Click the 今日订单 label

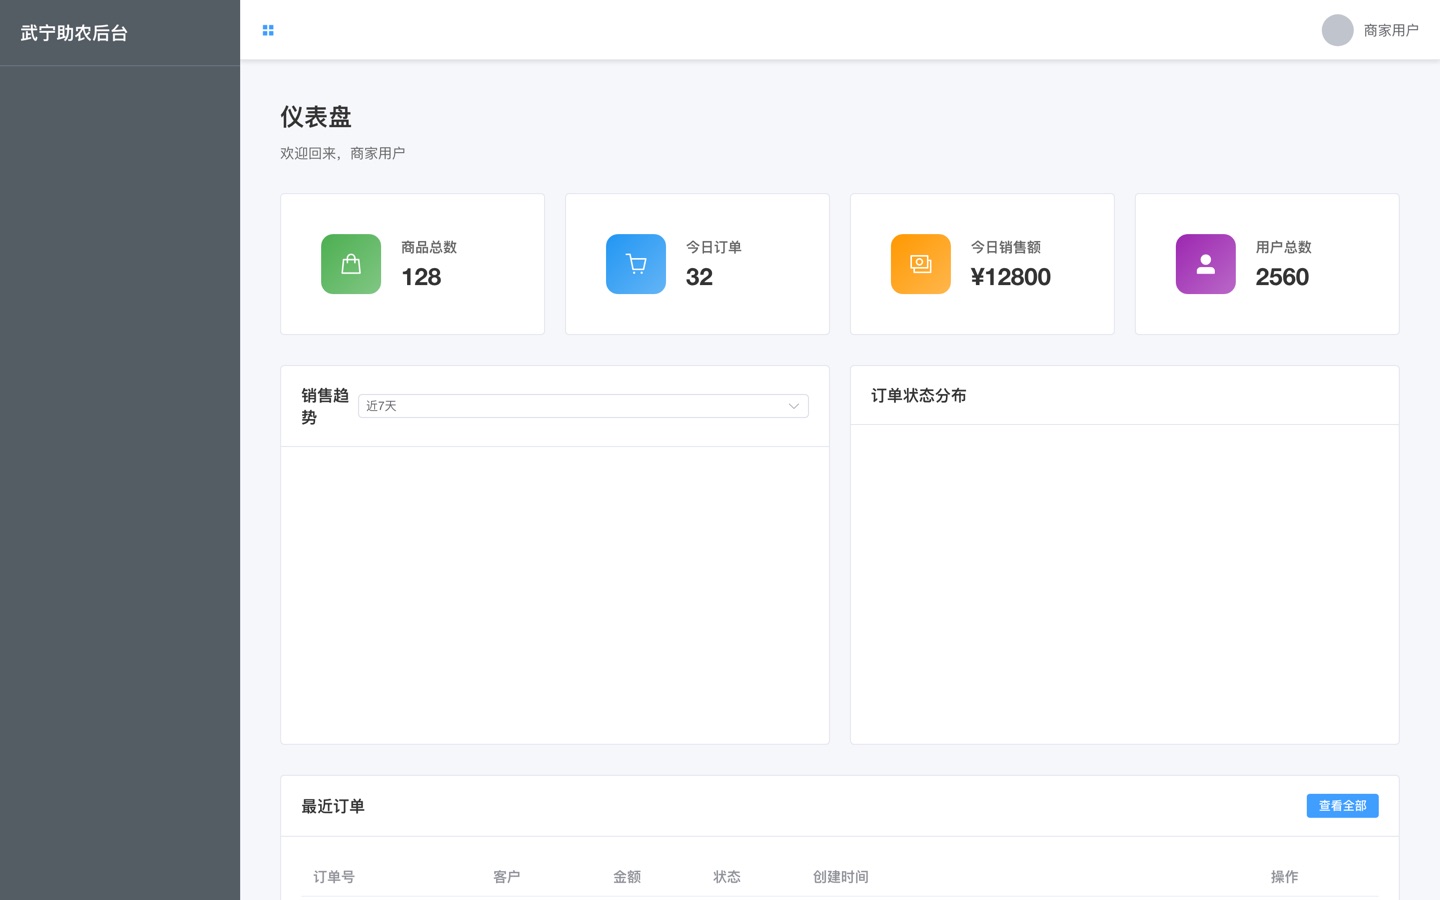click(x=714, y=247)
